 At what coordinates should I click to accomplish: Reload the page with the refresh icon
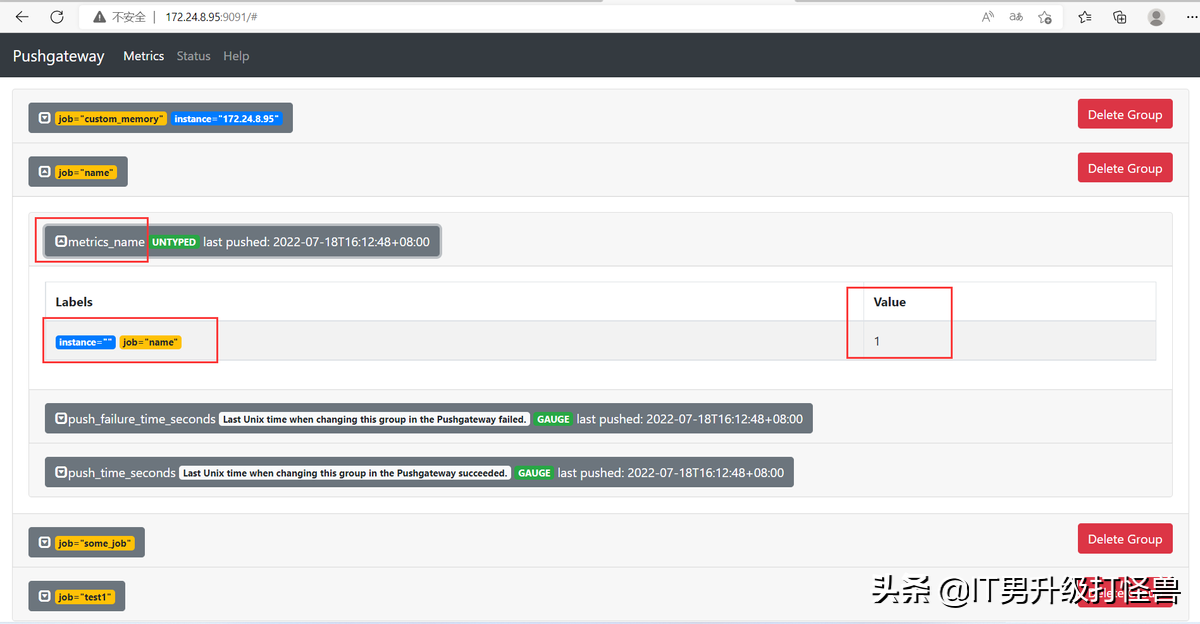pyautogui.click(x=57, y=17)
